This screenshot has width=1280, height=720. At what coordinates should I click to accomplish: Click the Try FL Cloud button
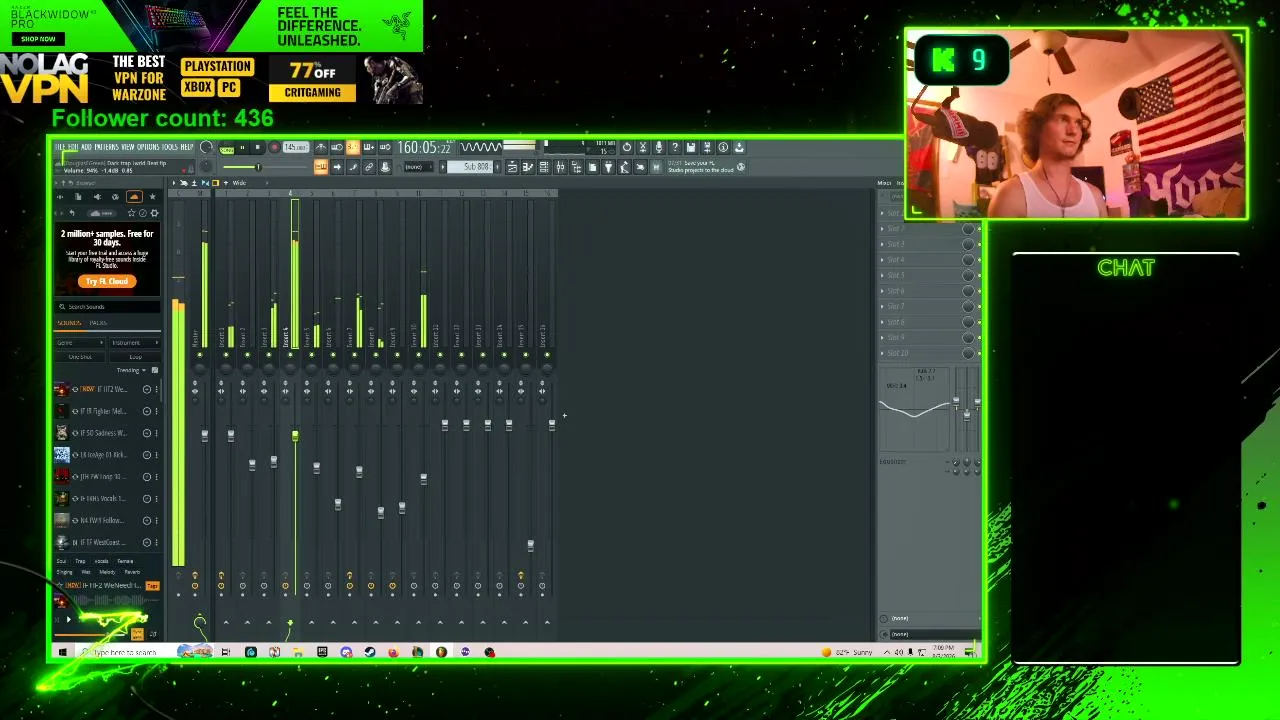(x=106, y=282)
